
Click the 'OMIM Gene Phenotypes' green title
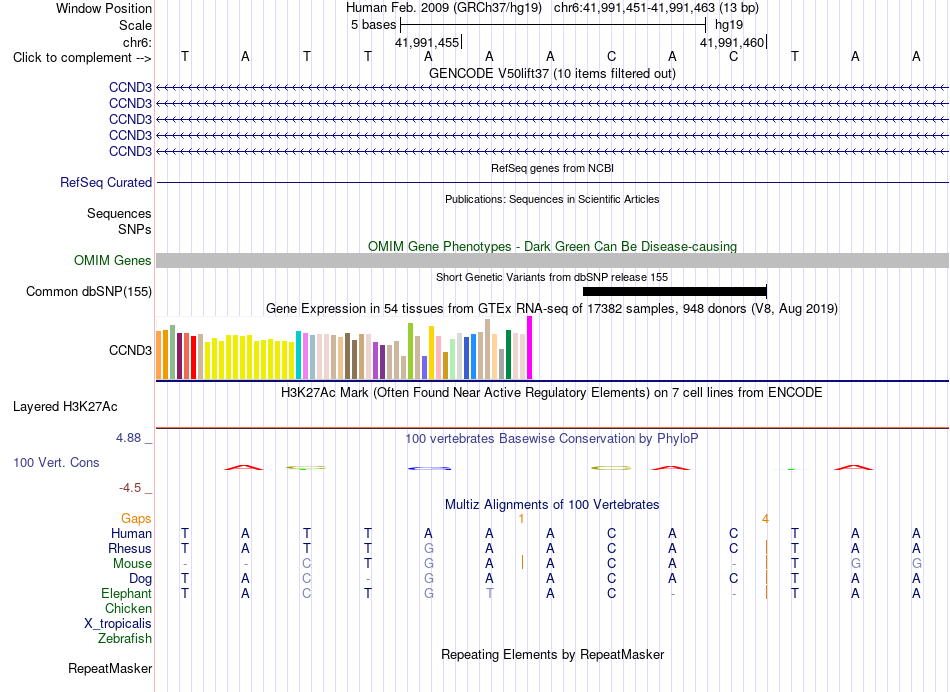[553, 247]
